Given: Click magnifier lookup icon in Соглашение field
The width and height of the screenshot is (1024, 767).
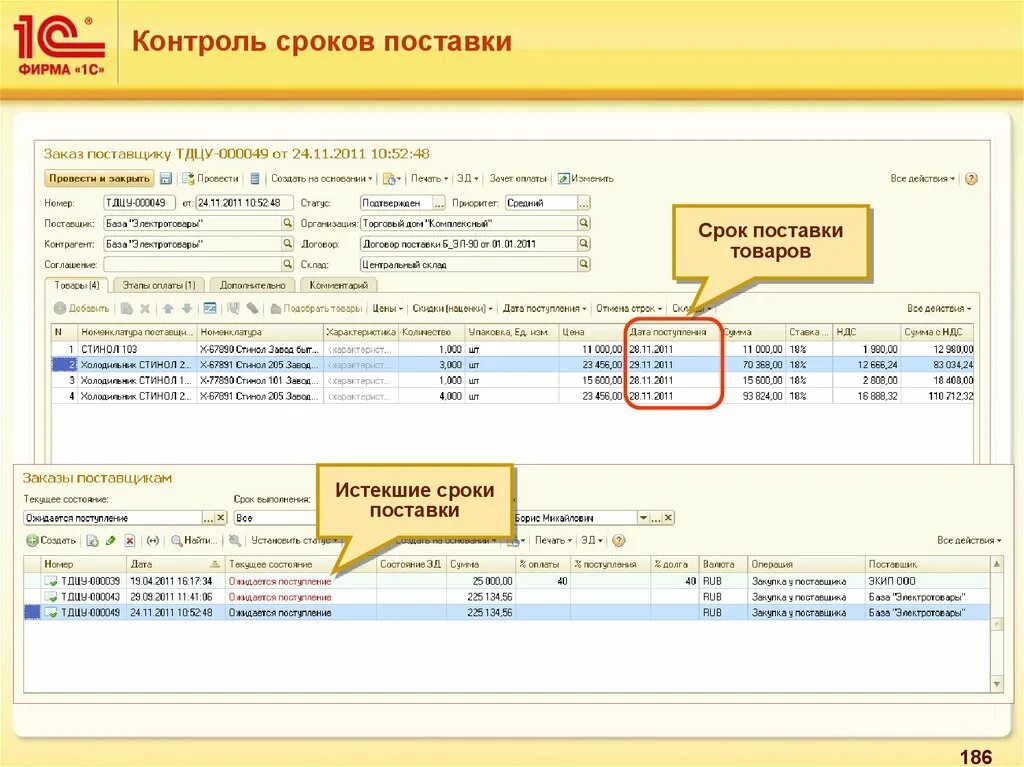Looking at the screenshot, I should point(287,264).
